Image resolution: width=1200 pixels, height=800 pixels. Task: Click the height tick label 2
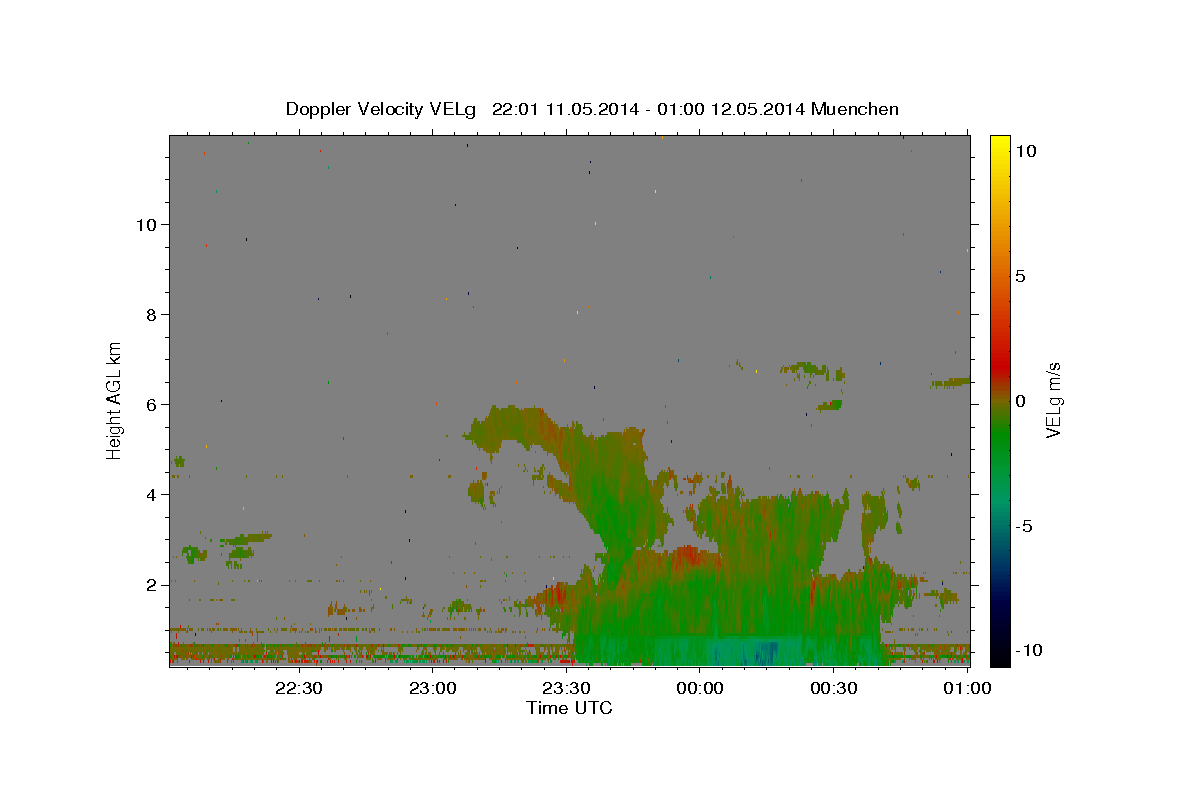(x=151, y=584)
